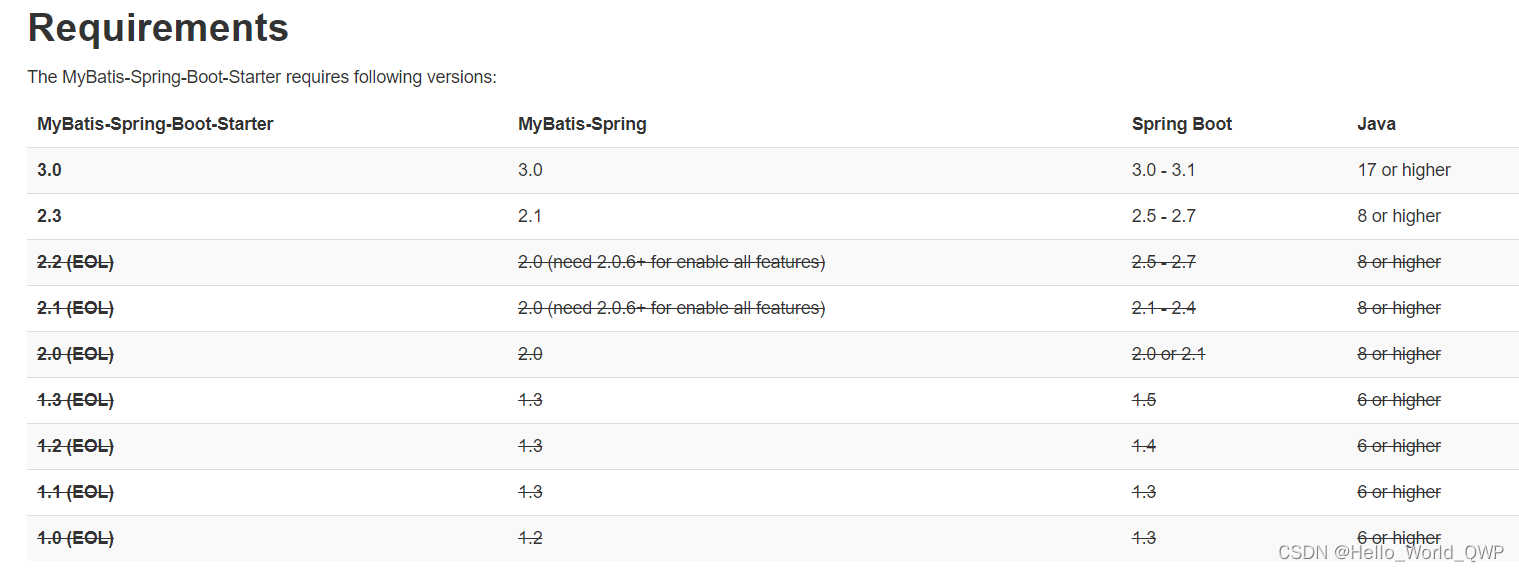Viewport: 1519px width, 572px height.
Task: Click the 2.0 (EOL) version cell
Action: (x=75, y=354)
